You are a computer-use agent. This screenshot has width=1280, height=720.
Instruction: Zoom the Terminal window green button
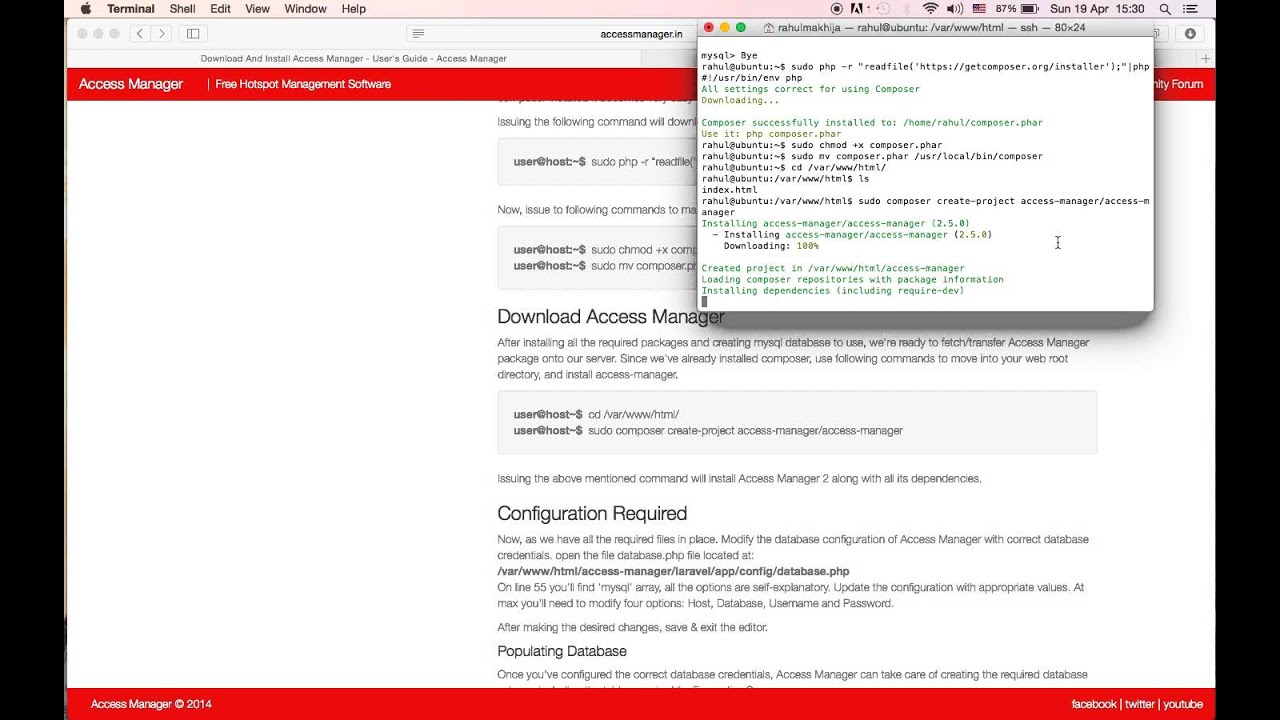[x=741, y=28]
